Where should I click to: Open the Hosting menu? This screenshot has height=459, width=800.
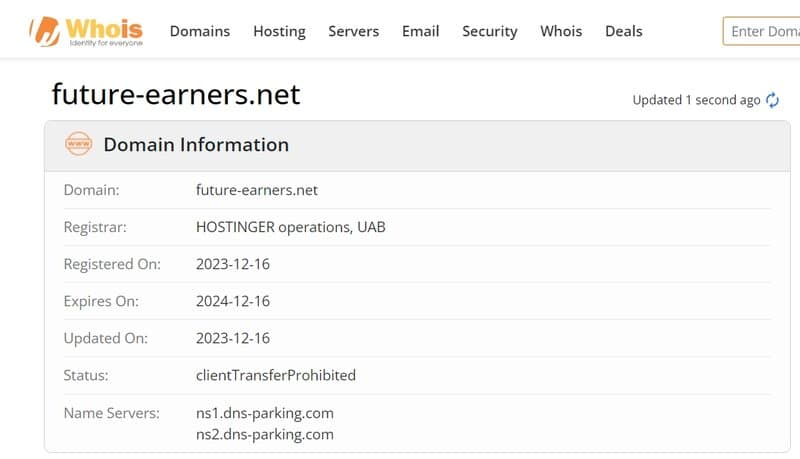[x=280, y=32]
